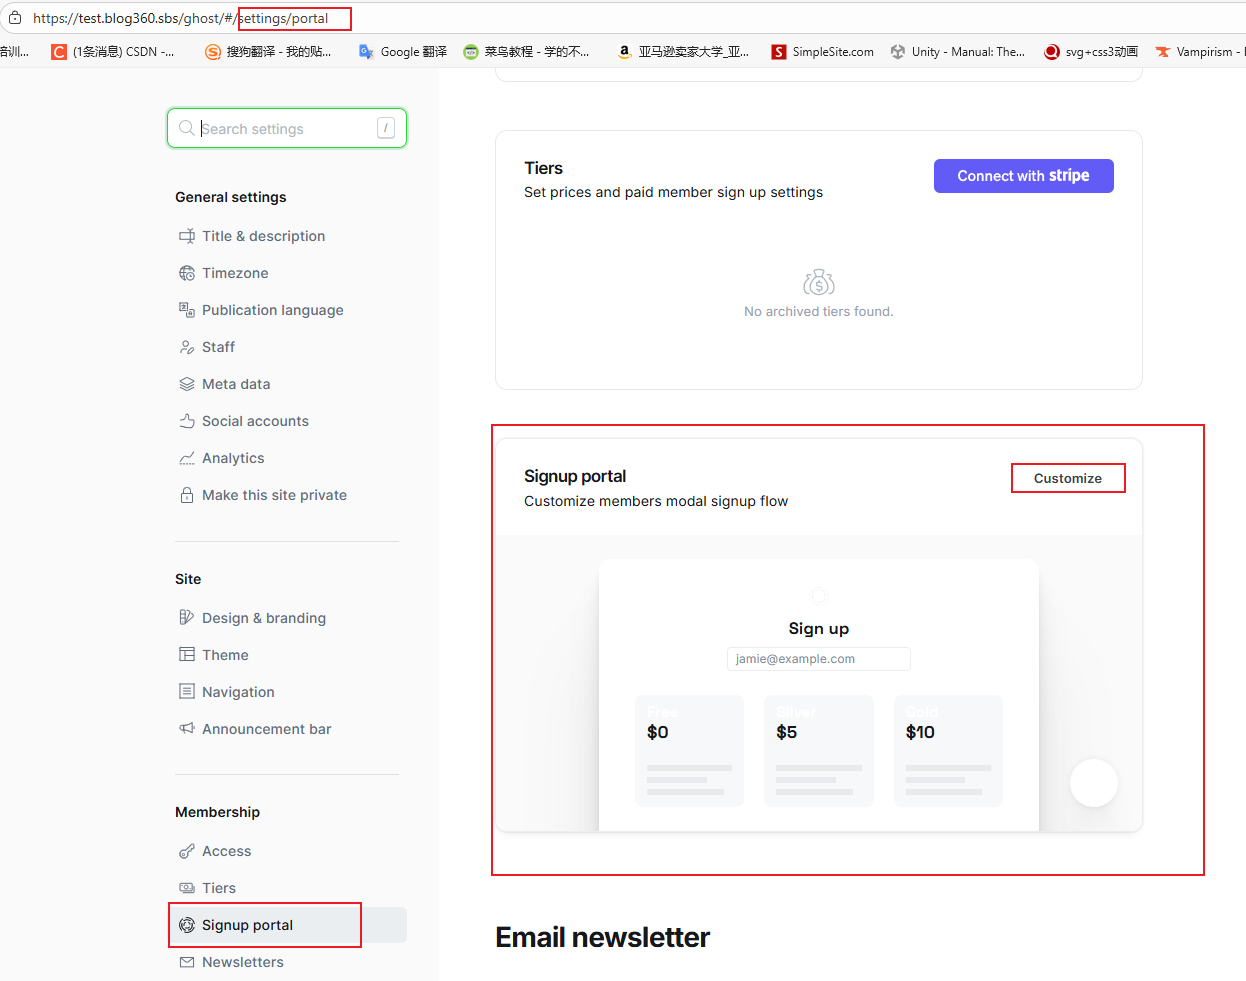1246x981 pixels.
Task: Click the Publication language icon
Action: coord(187,310)
